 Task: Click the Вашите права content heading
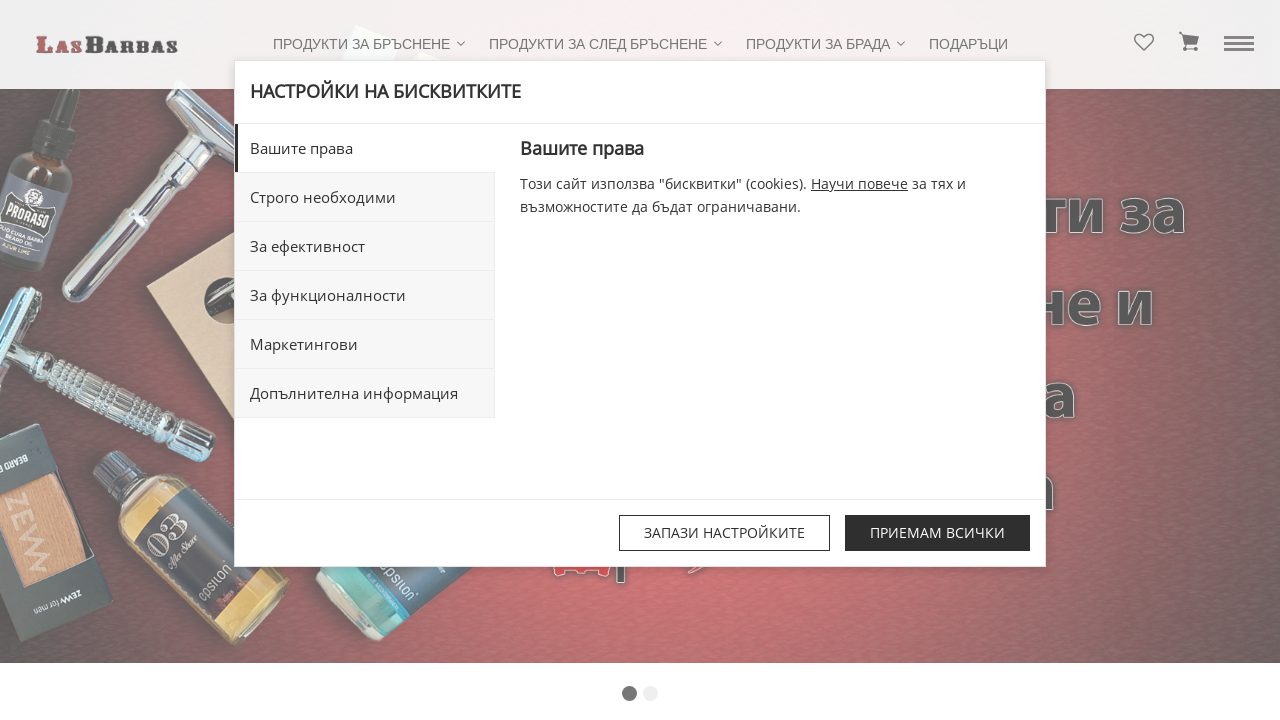pyautogui.click(x=582, y=148)
